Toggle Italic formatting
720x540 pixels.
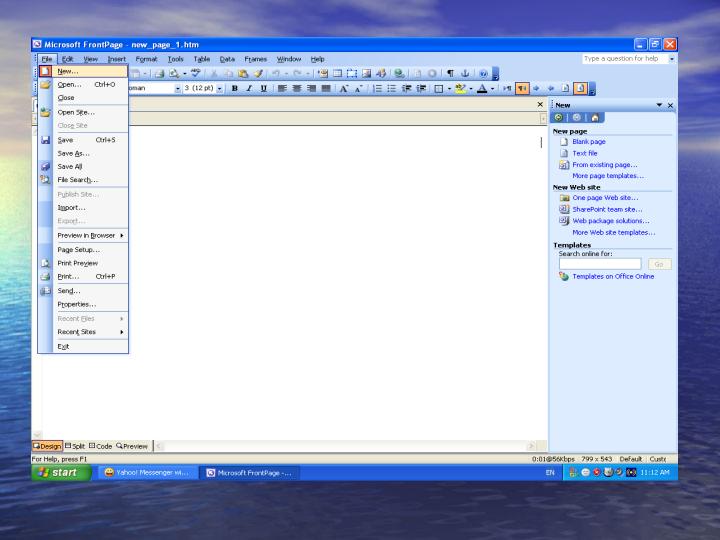click(x=249, y=88)
